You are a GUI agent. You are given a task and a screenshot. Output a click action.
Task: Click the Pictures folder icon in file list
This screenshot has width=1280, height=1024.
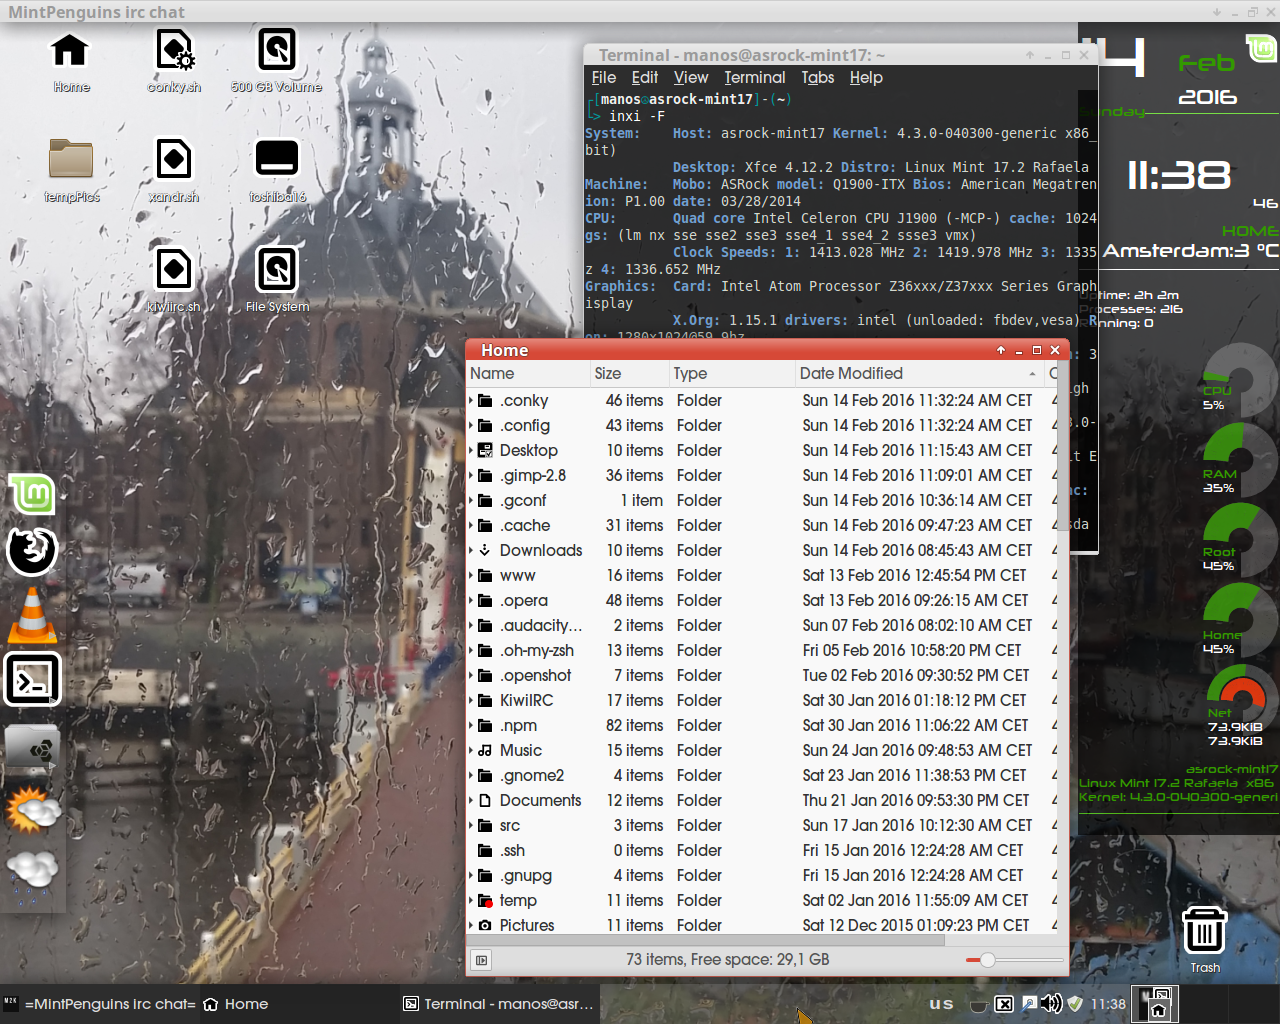coord(485,925)
